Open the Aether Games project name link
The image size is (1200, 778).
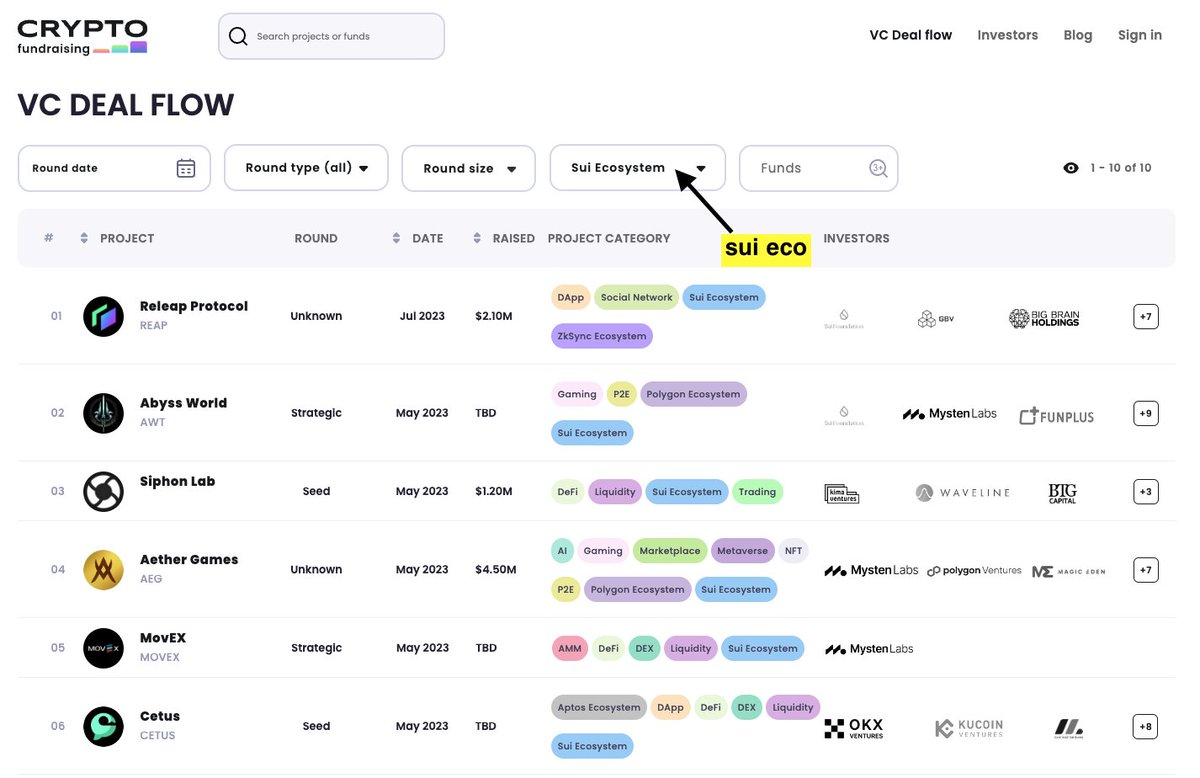click(189, 560)
